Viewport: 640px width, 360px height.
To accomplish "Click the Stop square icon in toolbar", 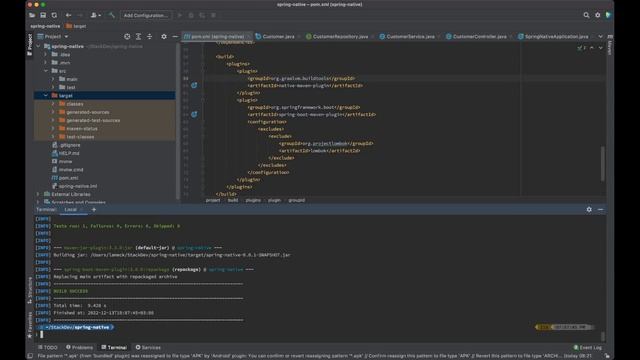I will pos(213,15).
